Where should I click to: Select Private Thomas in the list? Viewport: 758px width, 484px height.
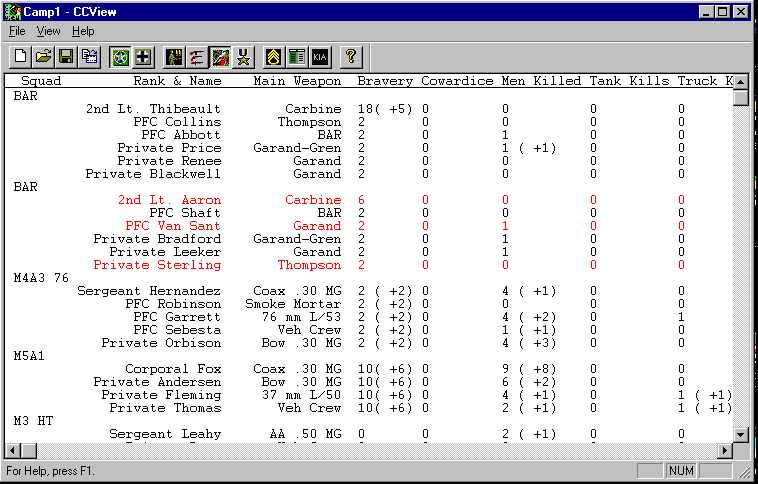368,409
